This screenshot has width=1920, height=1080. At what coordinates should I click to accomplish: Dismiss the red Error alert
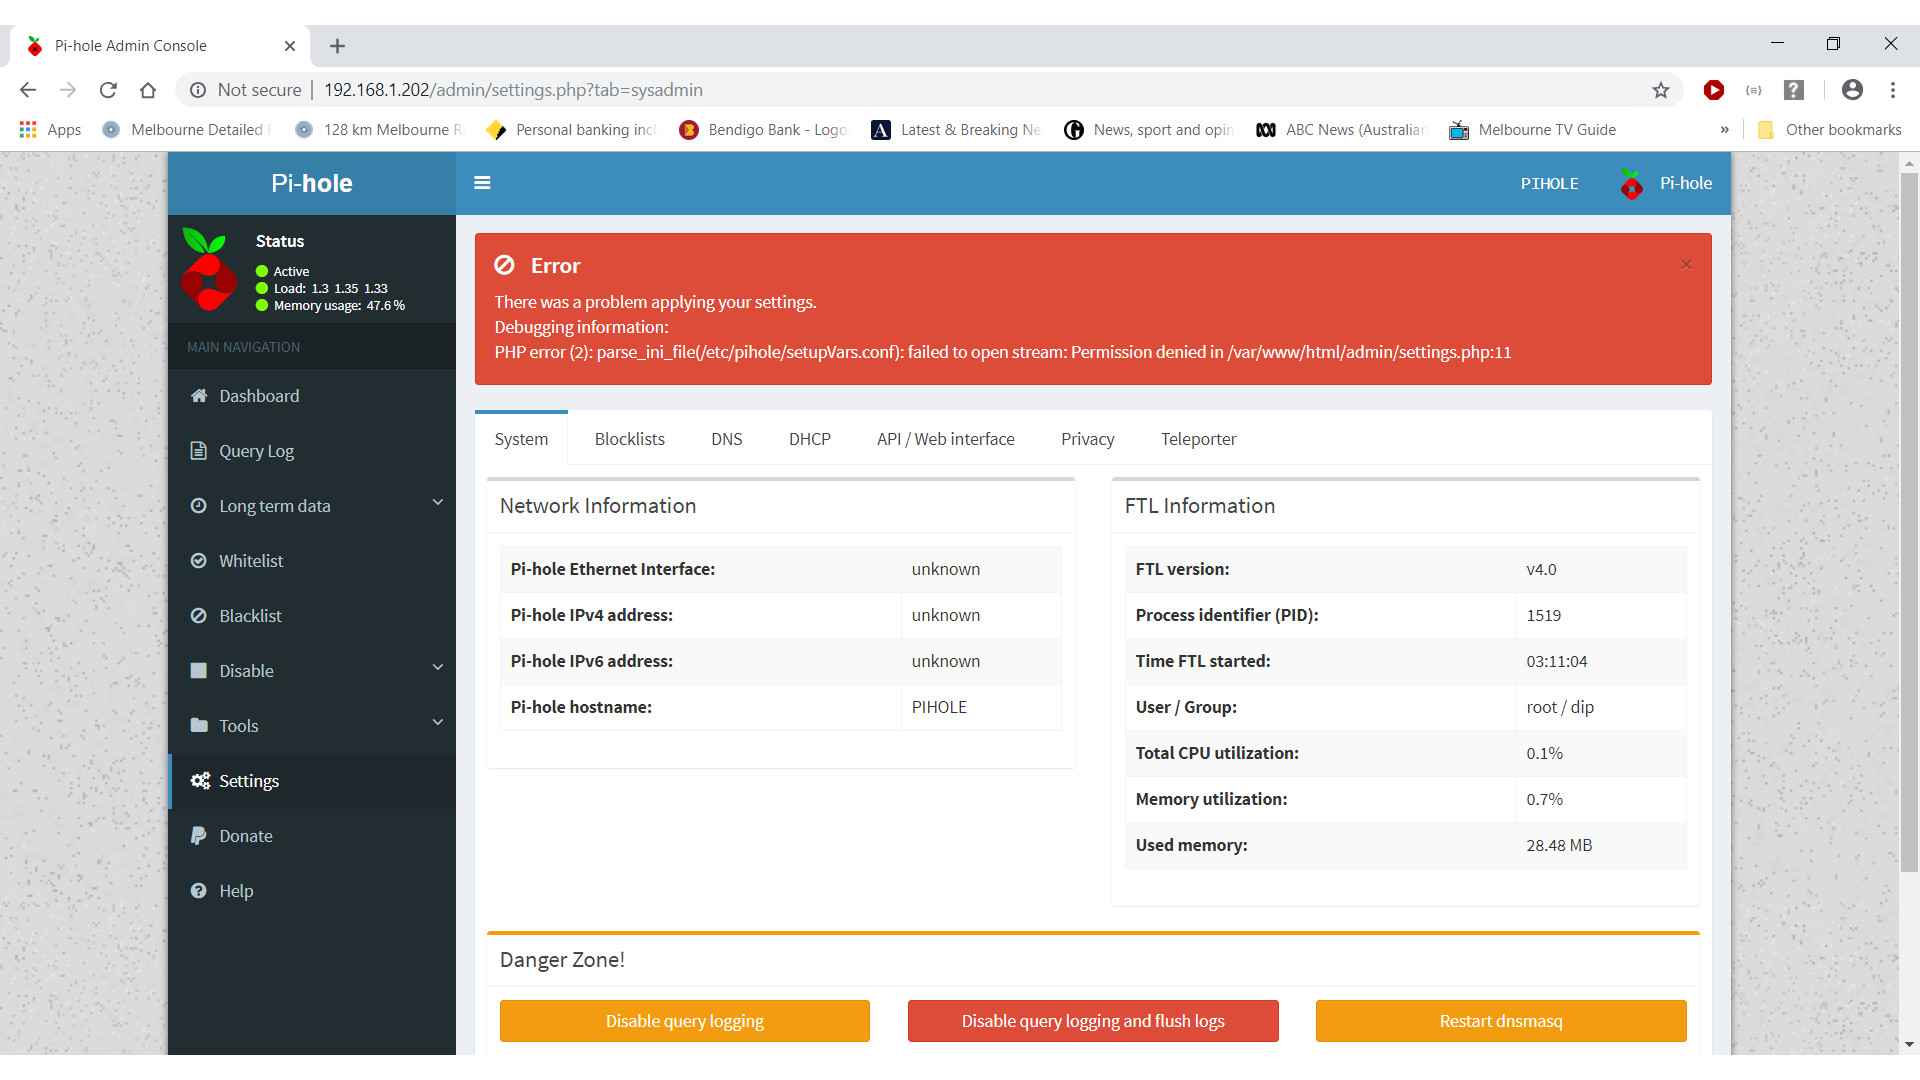point(1686,265)
